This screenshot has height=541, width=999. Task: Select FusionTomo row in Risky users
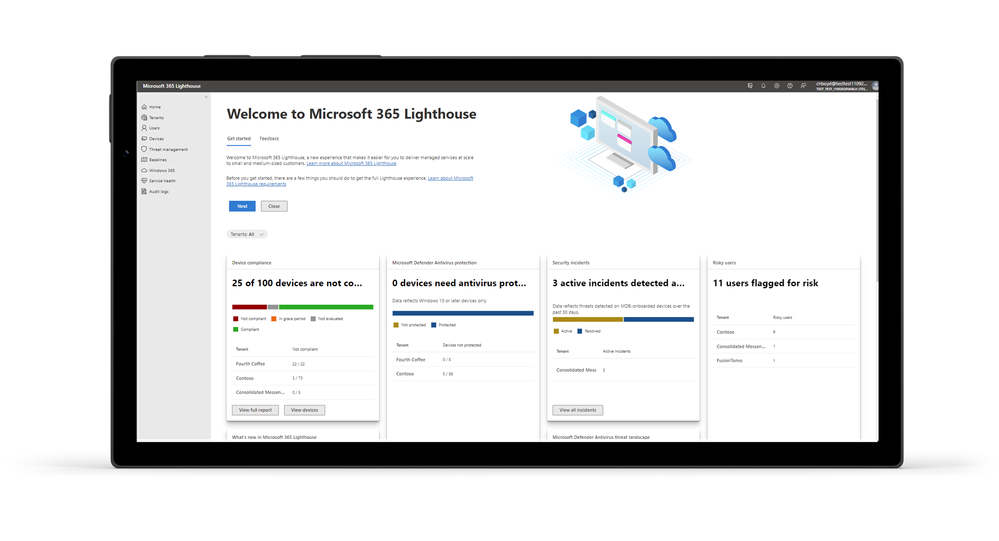pos(784,361)
